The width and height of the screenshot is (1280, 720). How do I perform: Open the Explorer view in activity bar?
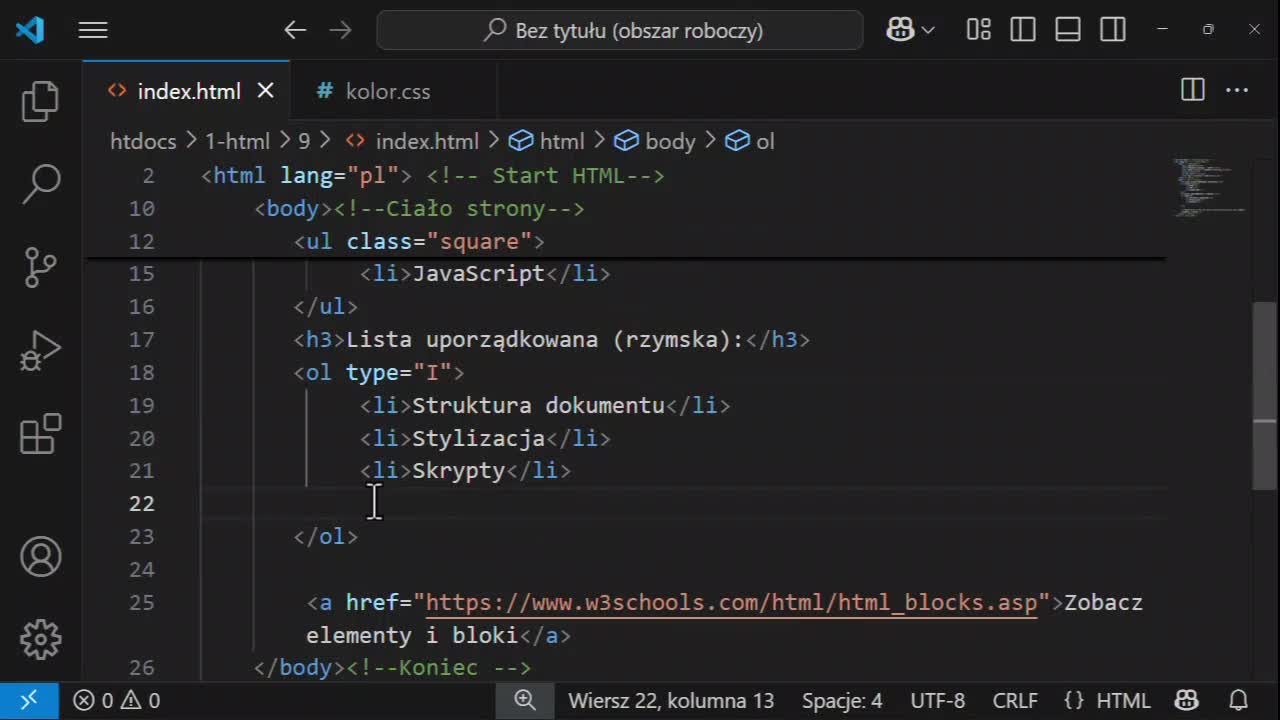pyautogui.click(x=41, y=102)
